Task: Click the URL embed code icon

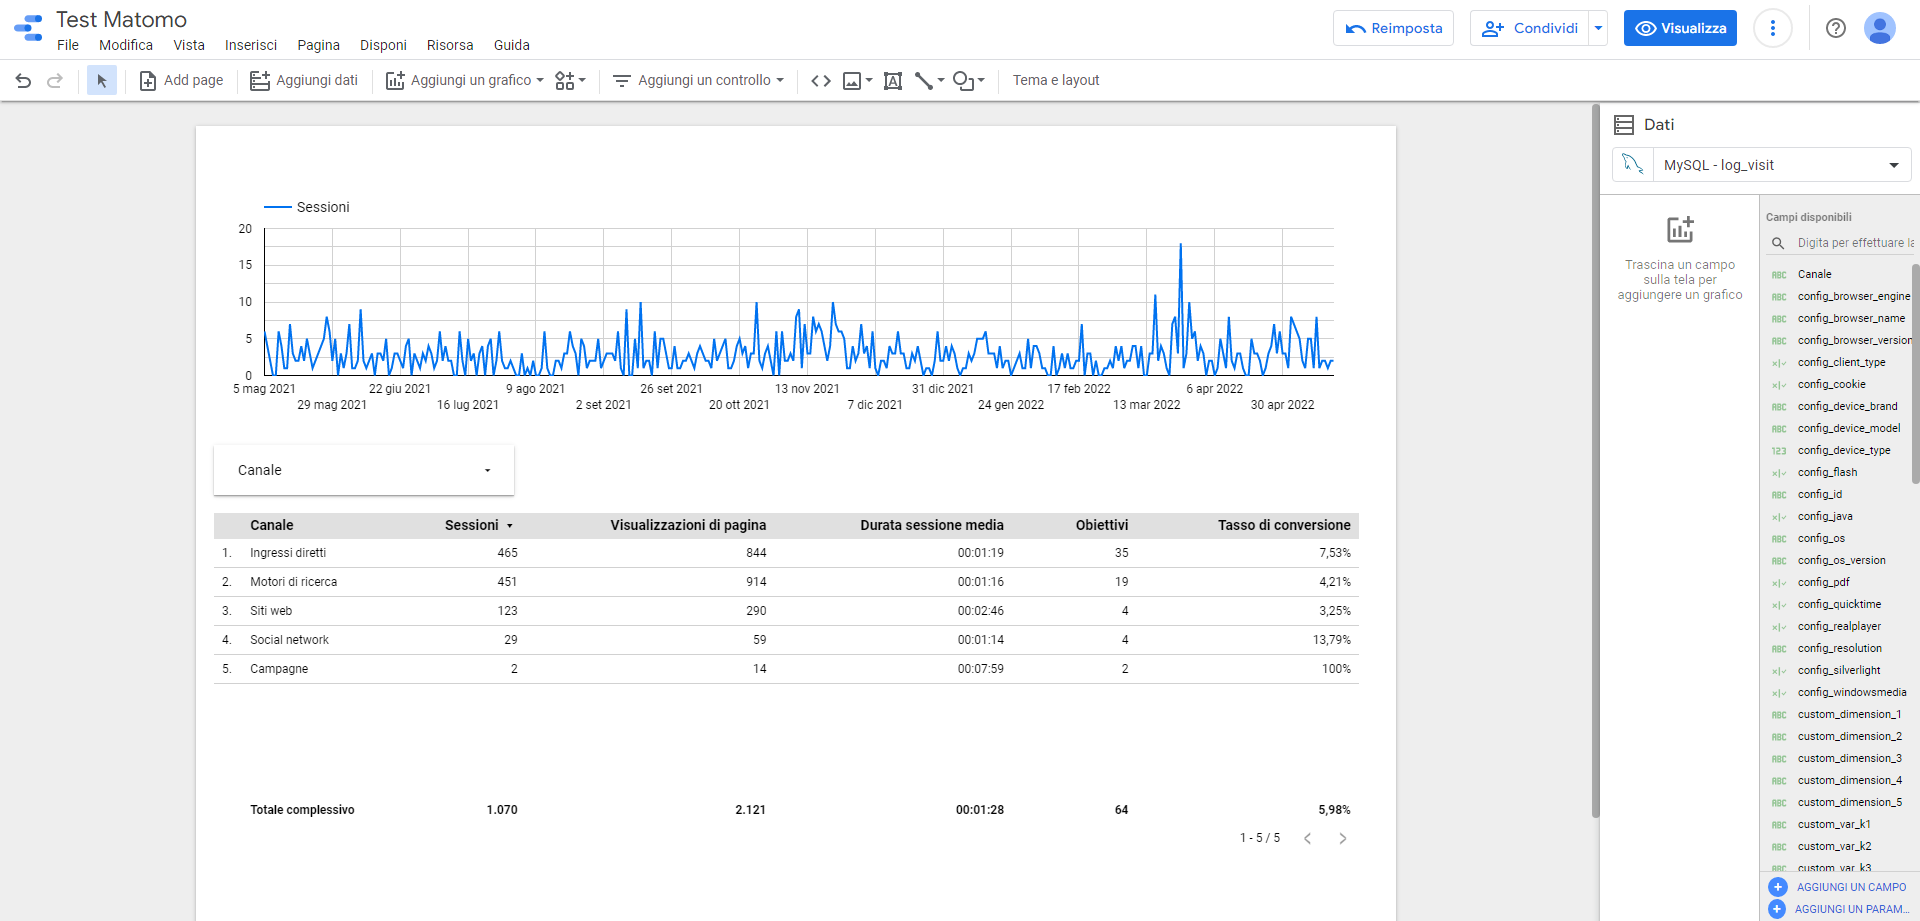Action: [x=821, y=81]
